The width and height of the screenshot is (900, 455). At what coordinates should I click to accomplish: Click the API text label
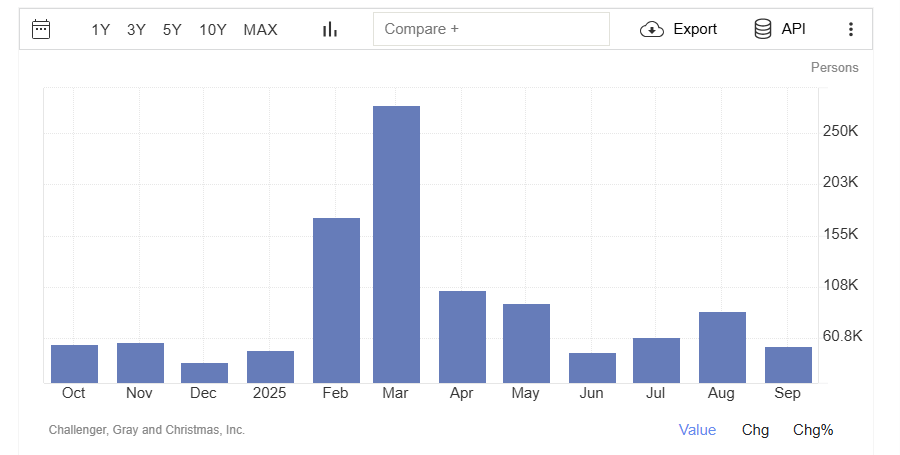[x=794, y=29]
